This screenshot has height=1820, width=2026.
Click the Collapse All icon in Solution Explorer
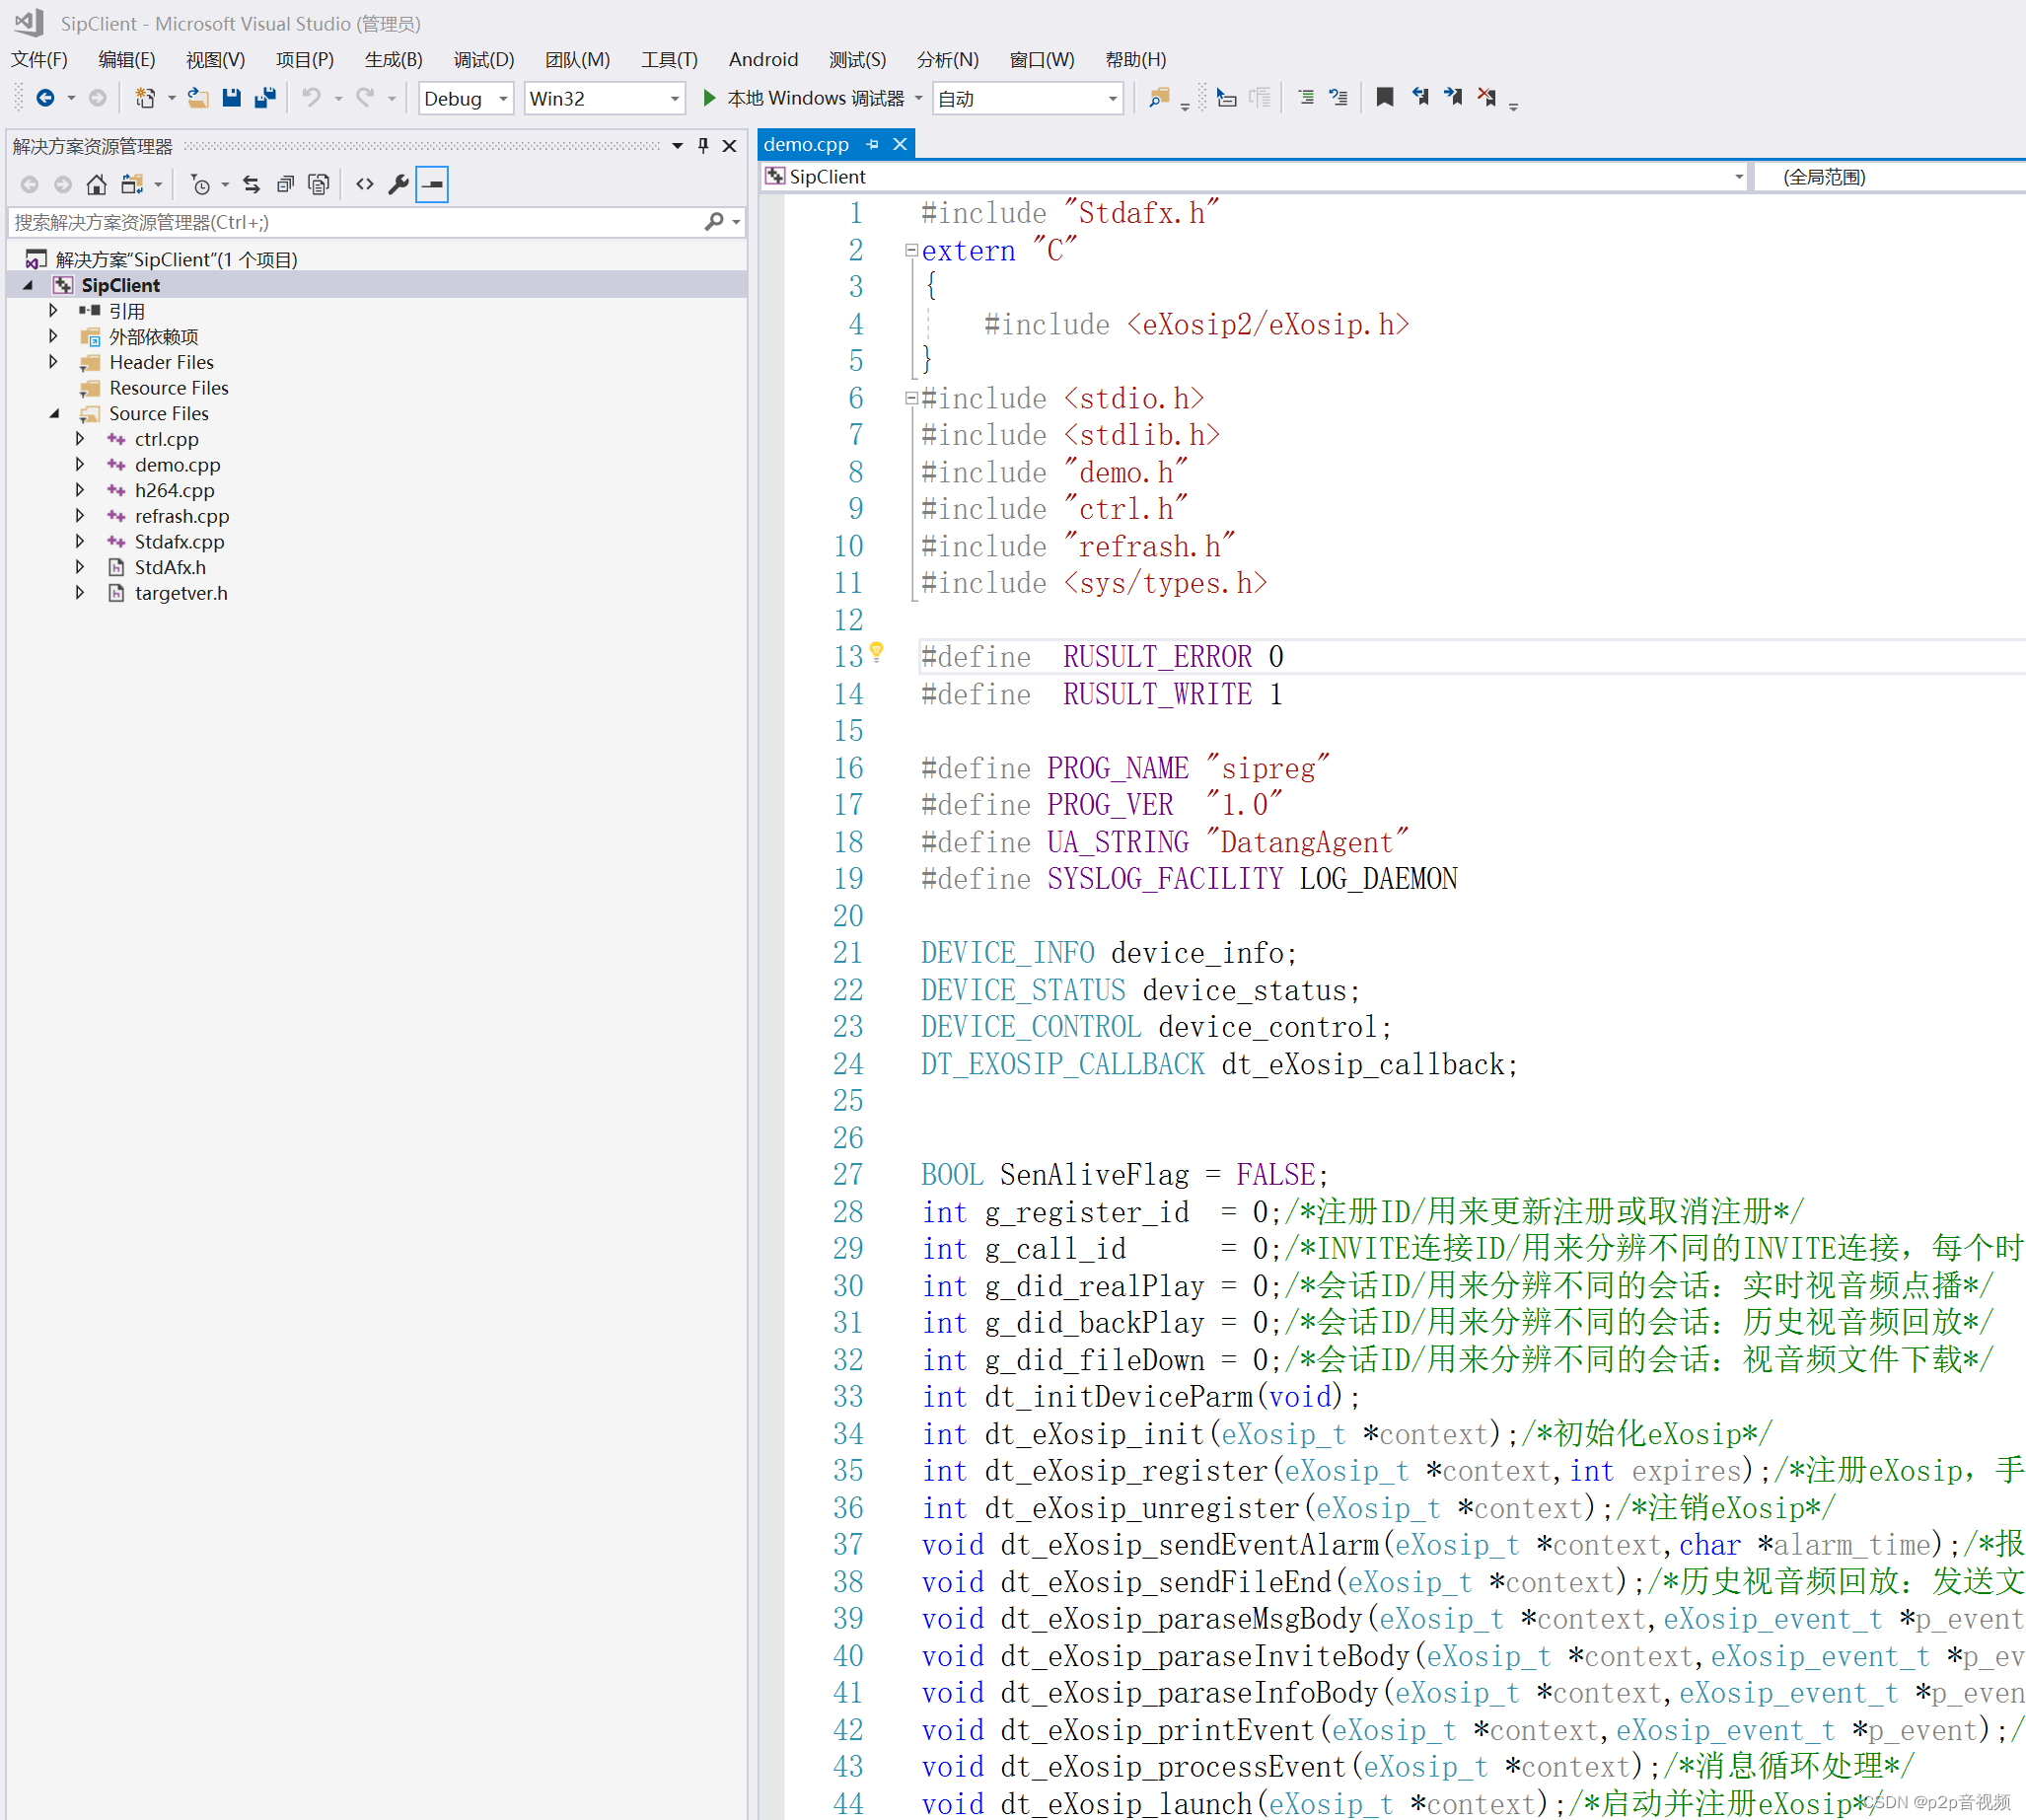(285, 185)
